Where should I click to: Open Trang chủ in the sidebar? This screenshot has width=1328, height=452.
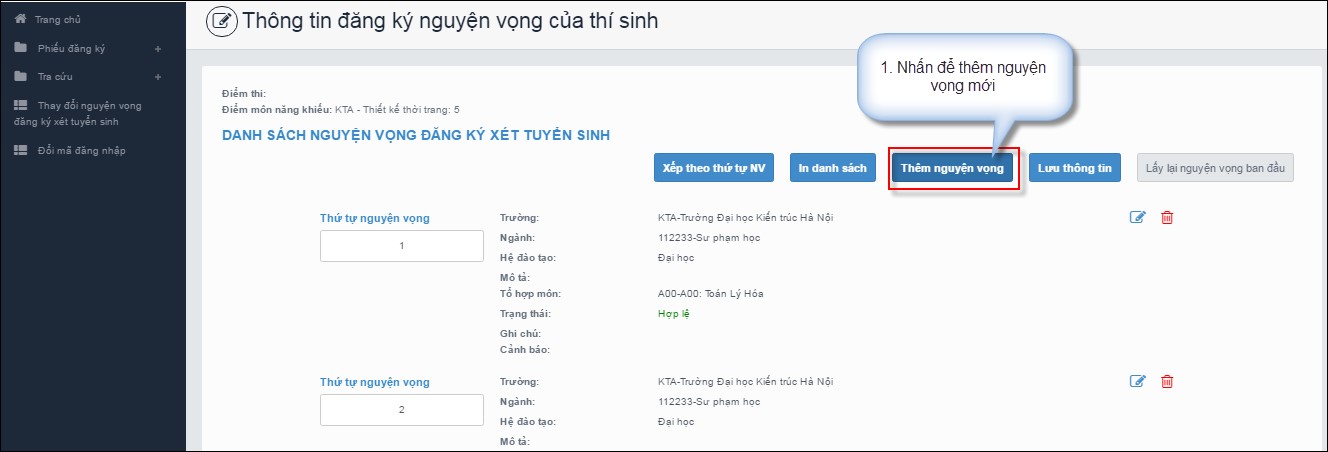tap(57, 19)
